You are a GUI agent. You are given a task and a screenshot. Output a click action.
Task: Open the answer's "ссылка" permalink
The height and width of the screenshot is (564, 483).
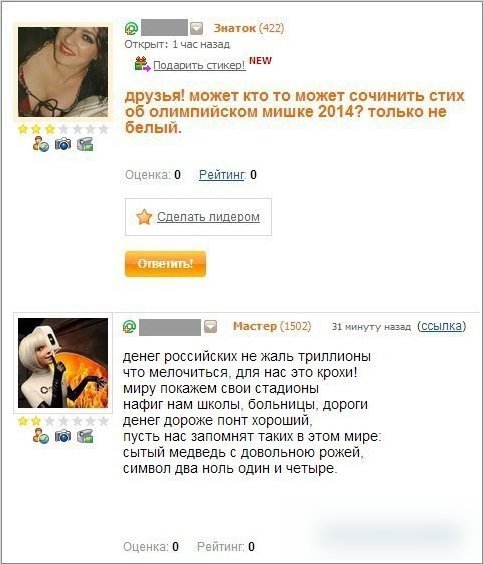[x=441, y=326]
